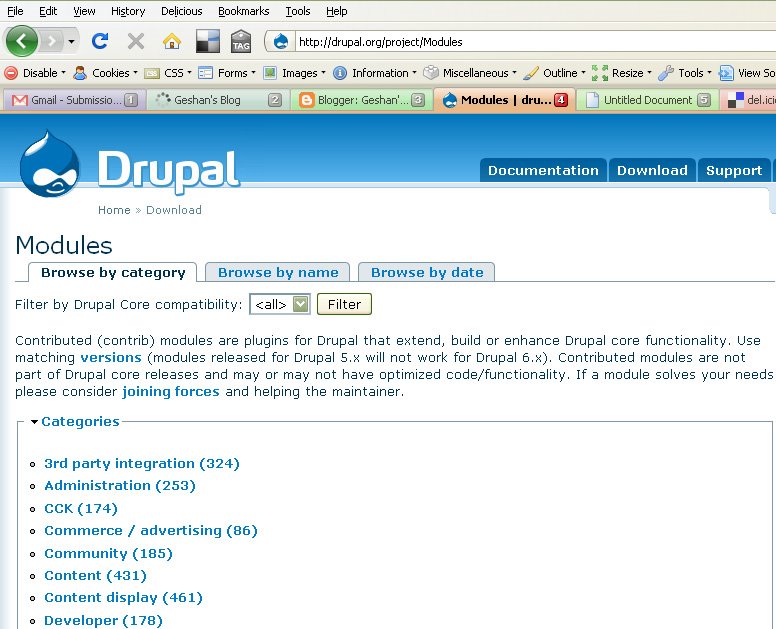This screenshot has width=776, height=629.
Task: Click the Delicious checkered bookmarks icon
Action: 208,42
